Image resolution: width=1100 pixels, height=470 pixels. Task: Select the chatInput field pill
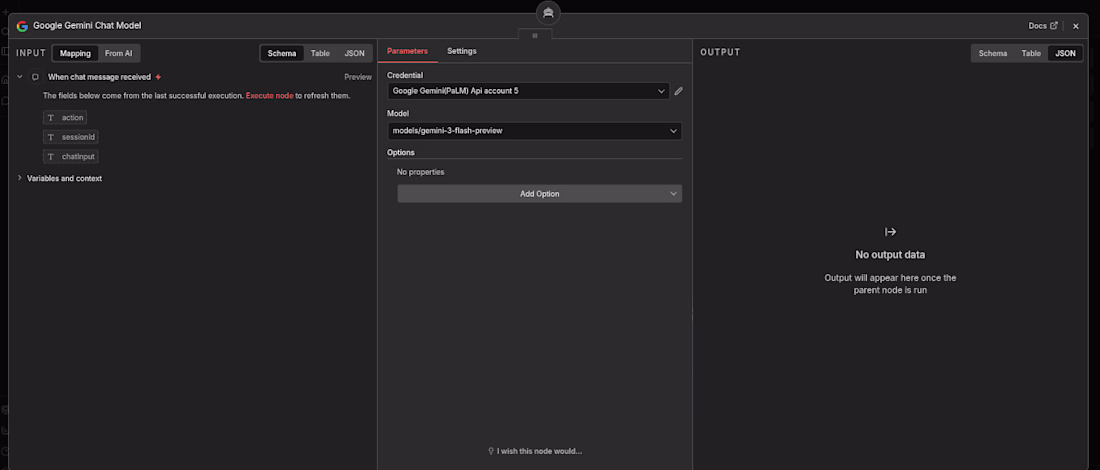[70, 156]
